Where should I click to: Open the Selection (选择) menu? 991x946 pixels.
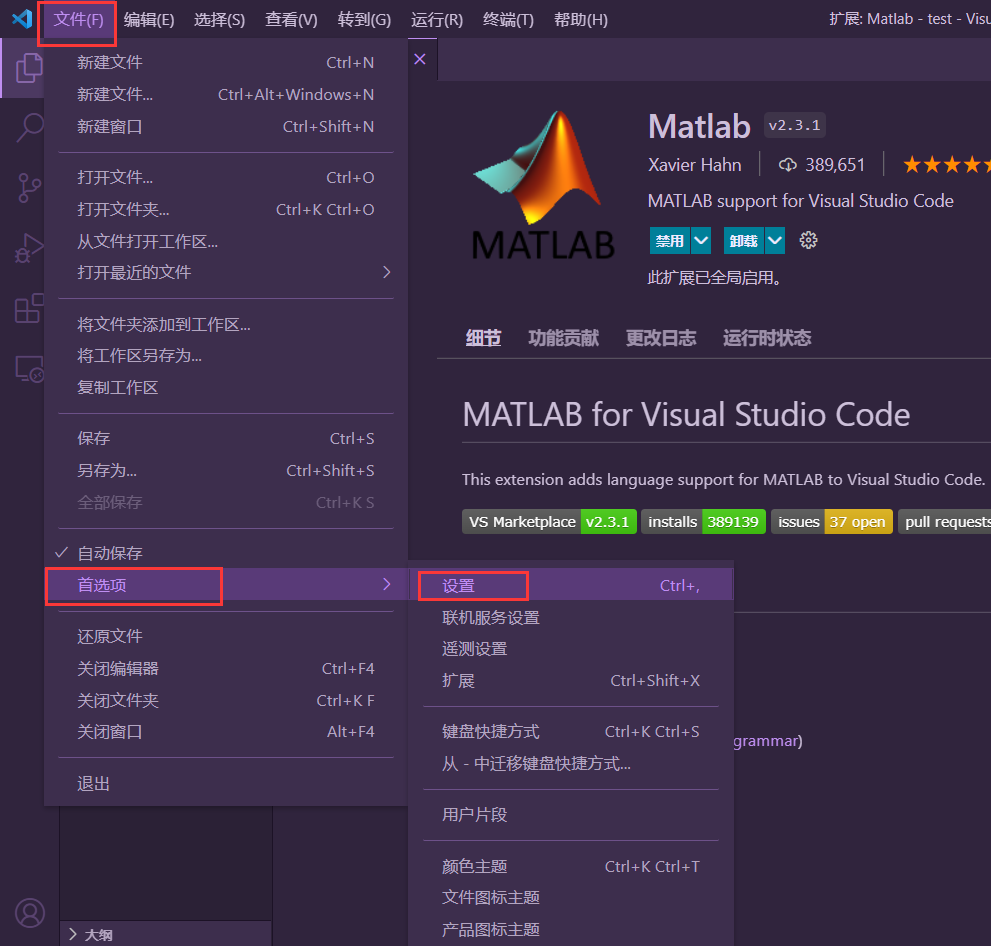tap(219, 20)
